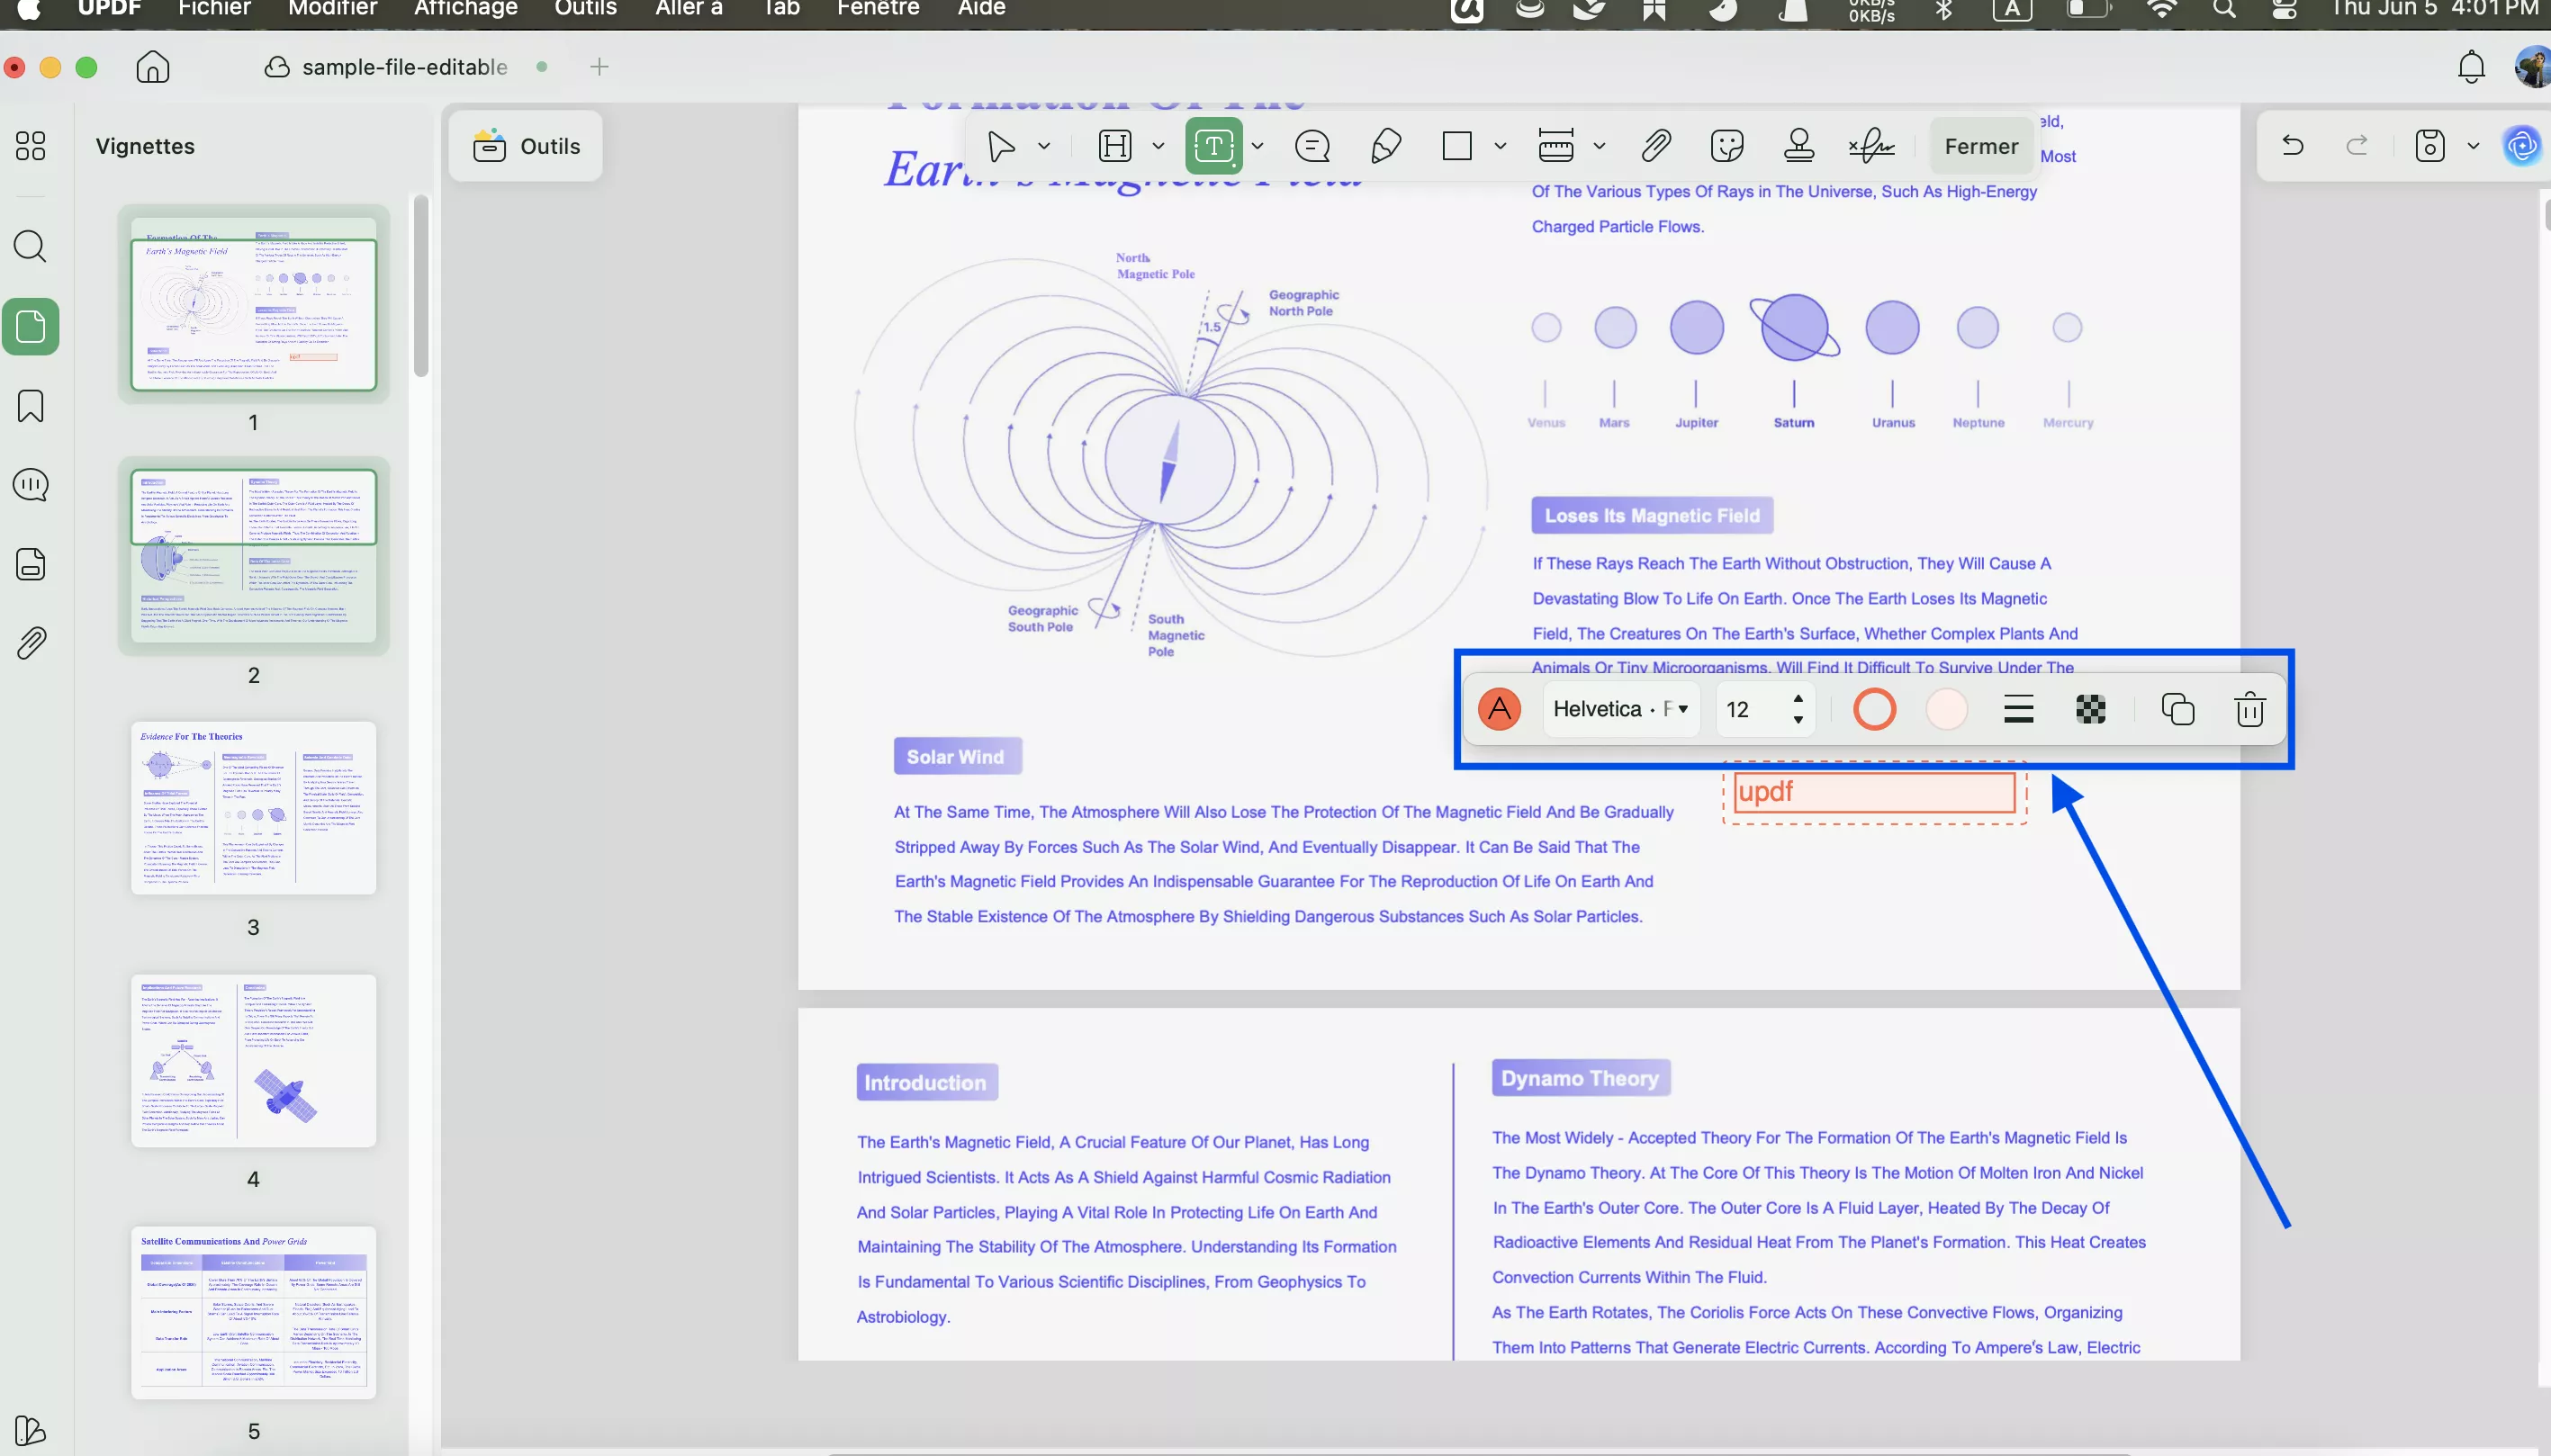Open the search panel in the sidebar
The width and height of the screenshot is (2551, 1456).
30,246
